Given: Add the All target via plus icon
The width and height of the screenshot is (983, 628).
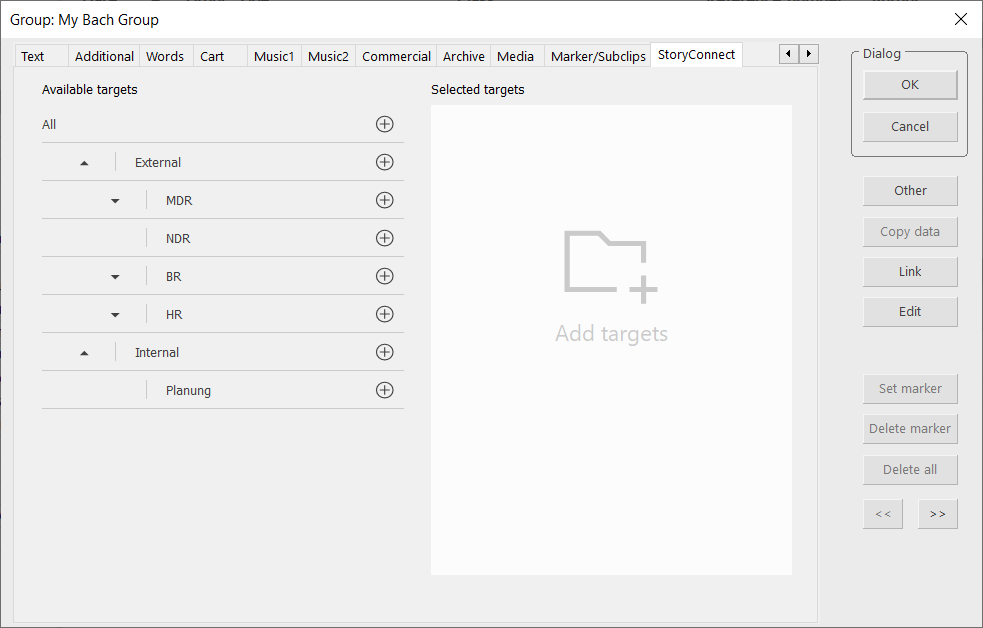Looking at the screenshot, I should [384, 124].
